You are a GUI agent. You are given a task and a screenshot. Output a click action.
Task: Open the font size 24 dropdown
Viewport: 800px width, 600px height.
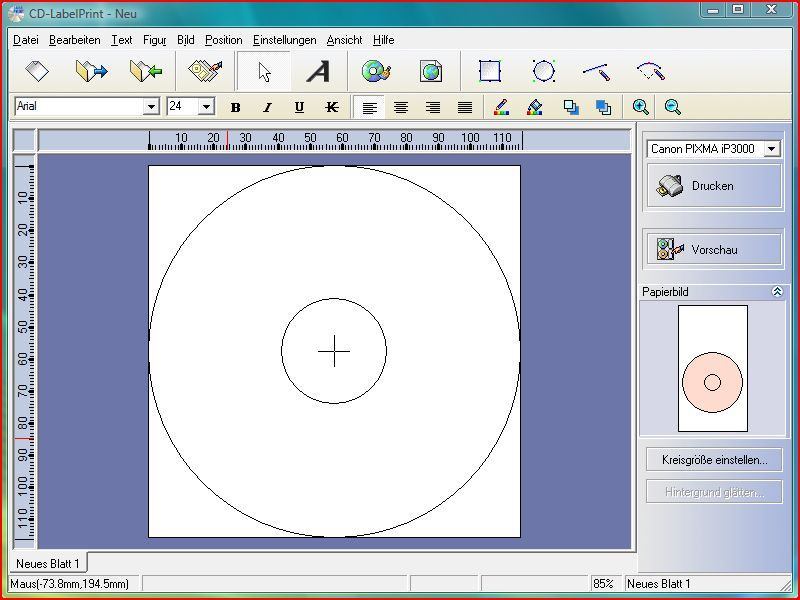click(x=206, y=107)
